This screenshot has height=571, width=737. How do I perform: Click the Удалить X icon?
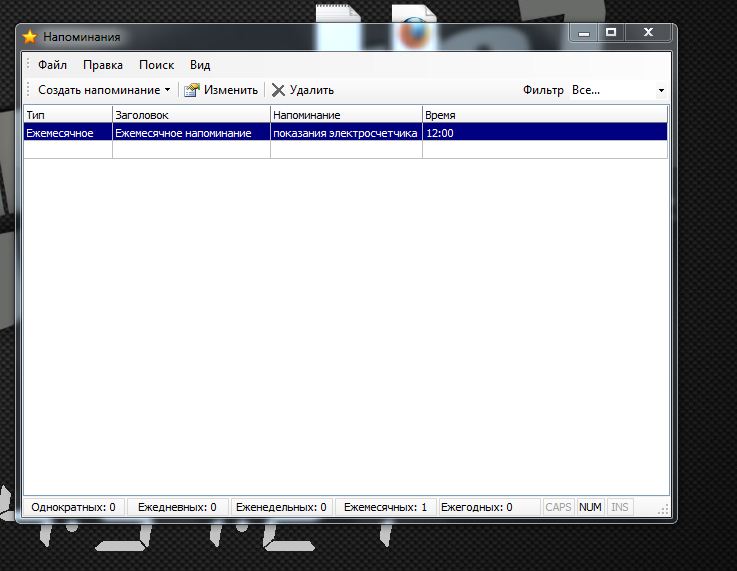pyautogui.click(x=278, y=90)
